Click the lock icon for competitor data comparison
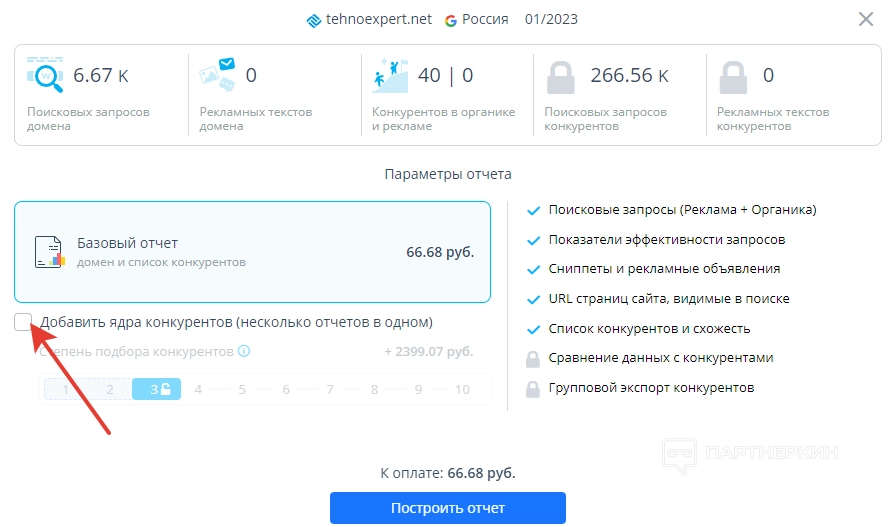Image resolution: width=889 pixels, height=527 pixels. click(531, 358)
